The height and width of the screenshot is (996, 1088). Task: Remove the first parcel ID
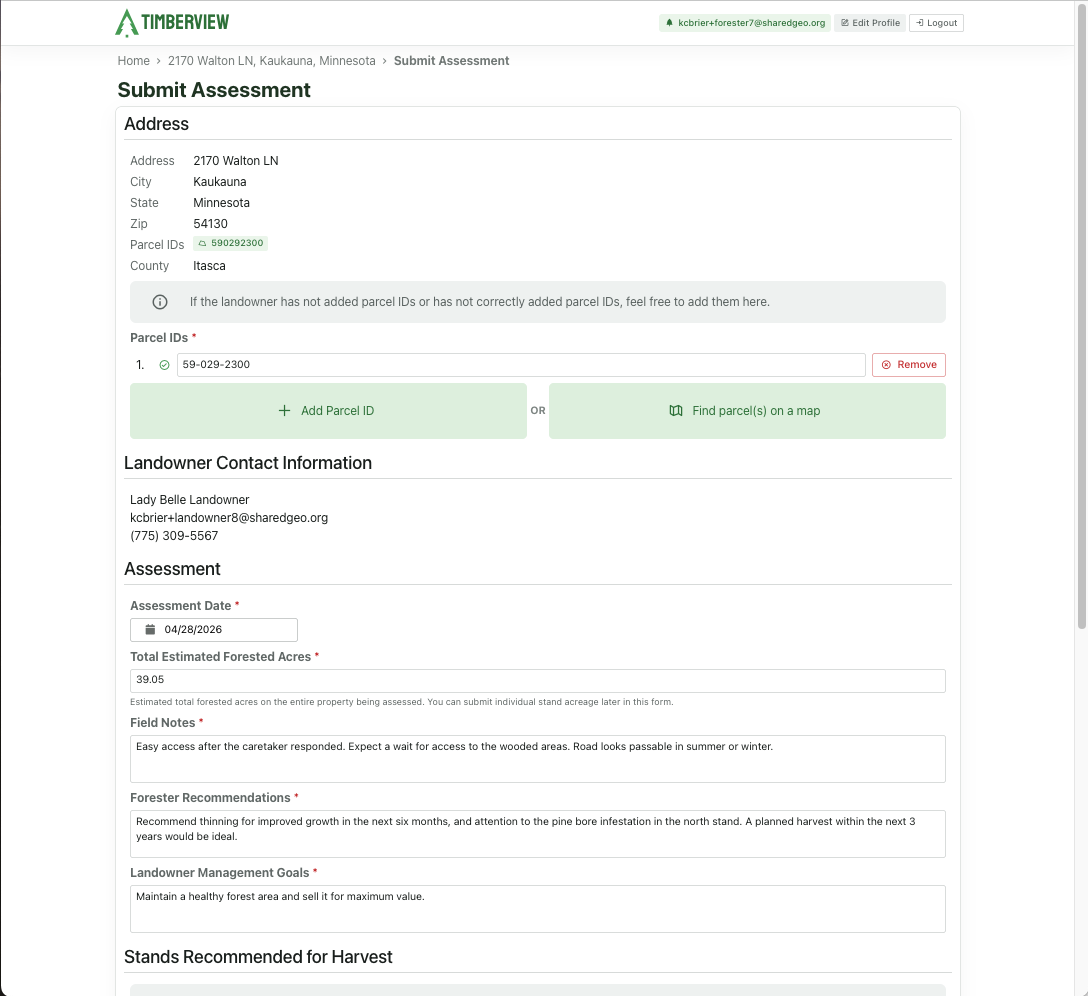[x=909, y=365]
